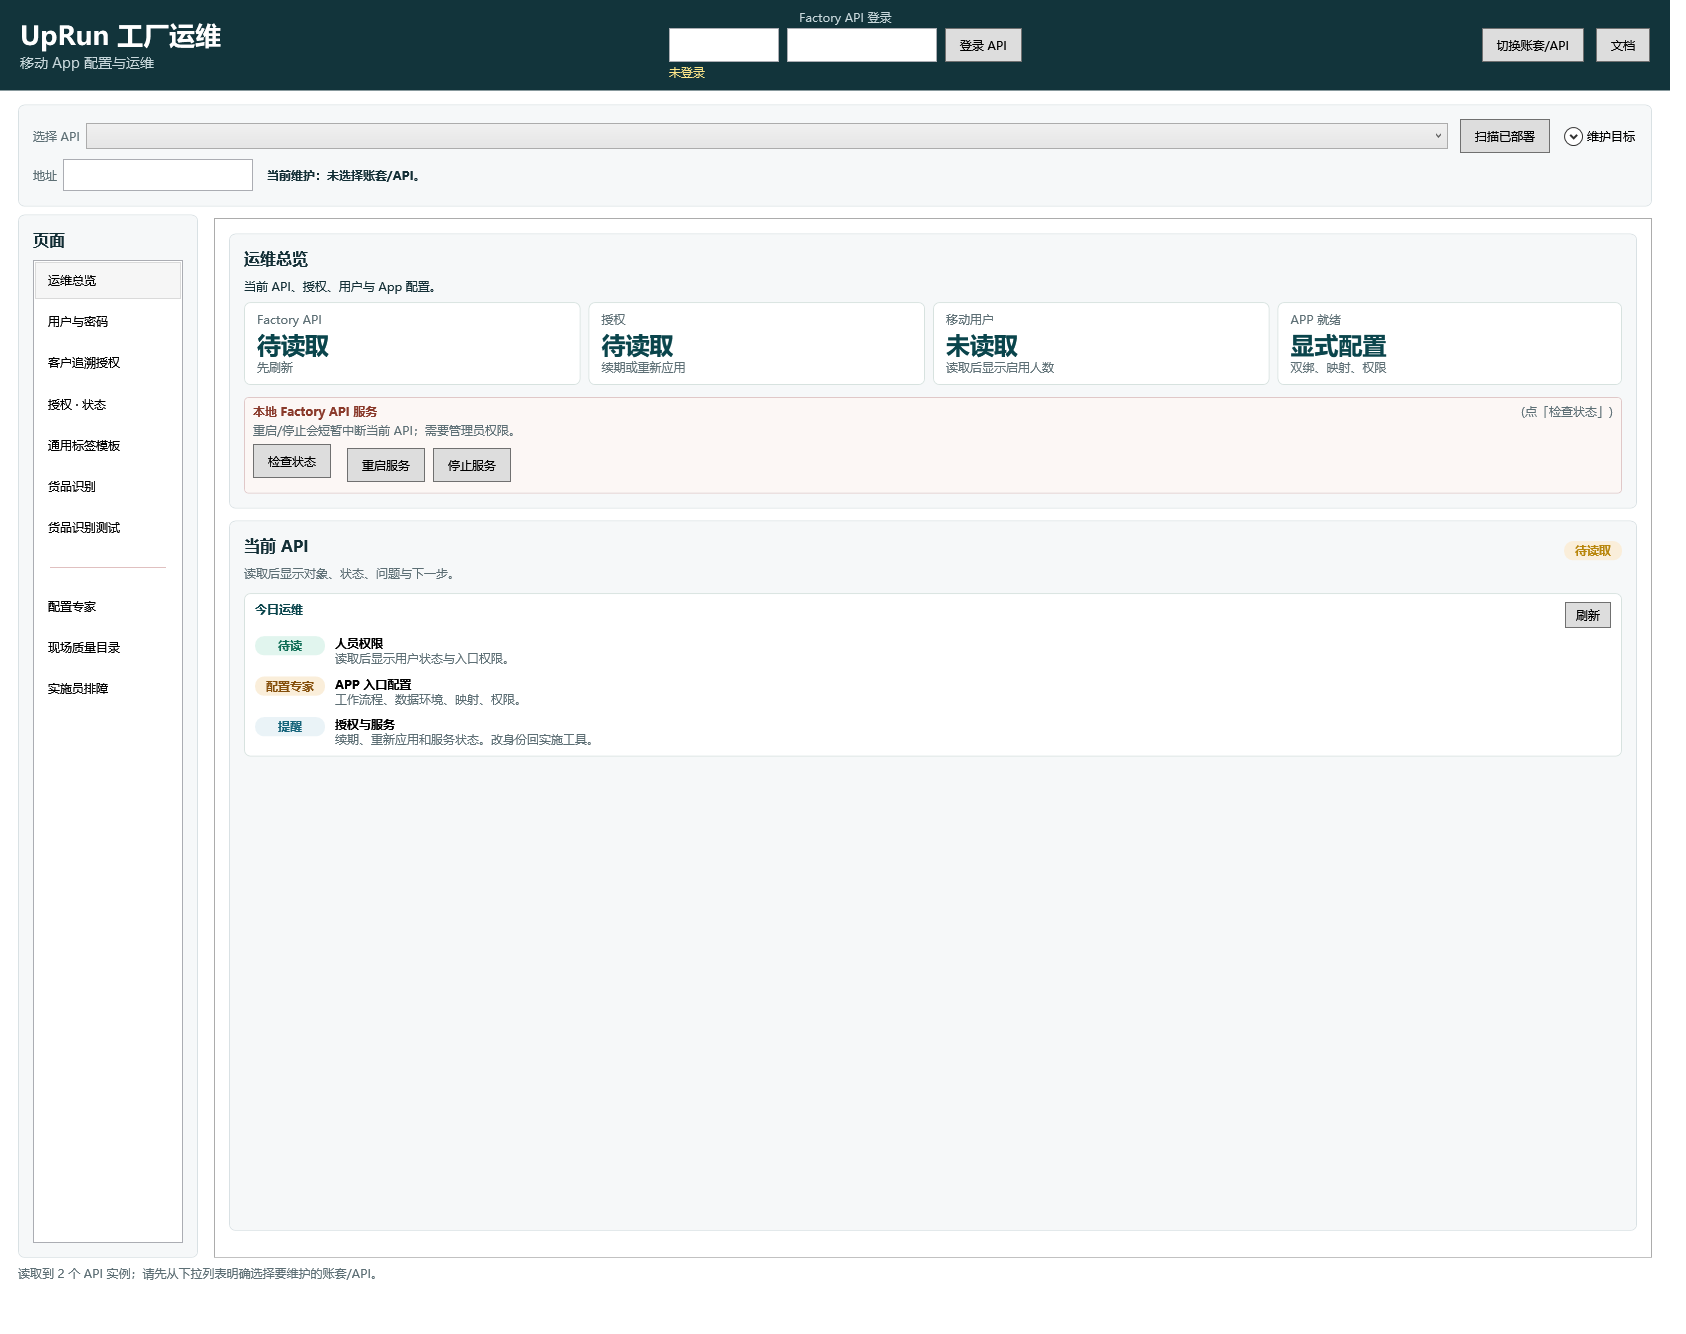The image size is (1686, 1334).
Task: Click the 检查状态 button
Action: pos(292,461)
